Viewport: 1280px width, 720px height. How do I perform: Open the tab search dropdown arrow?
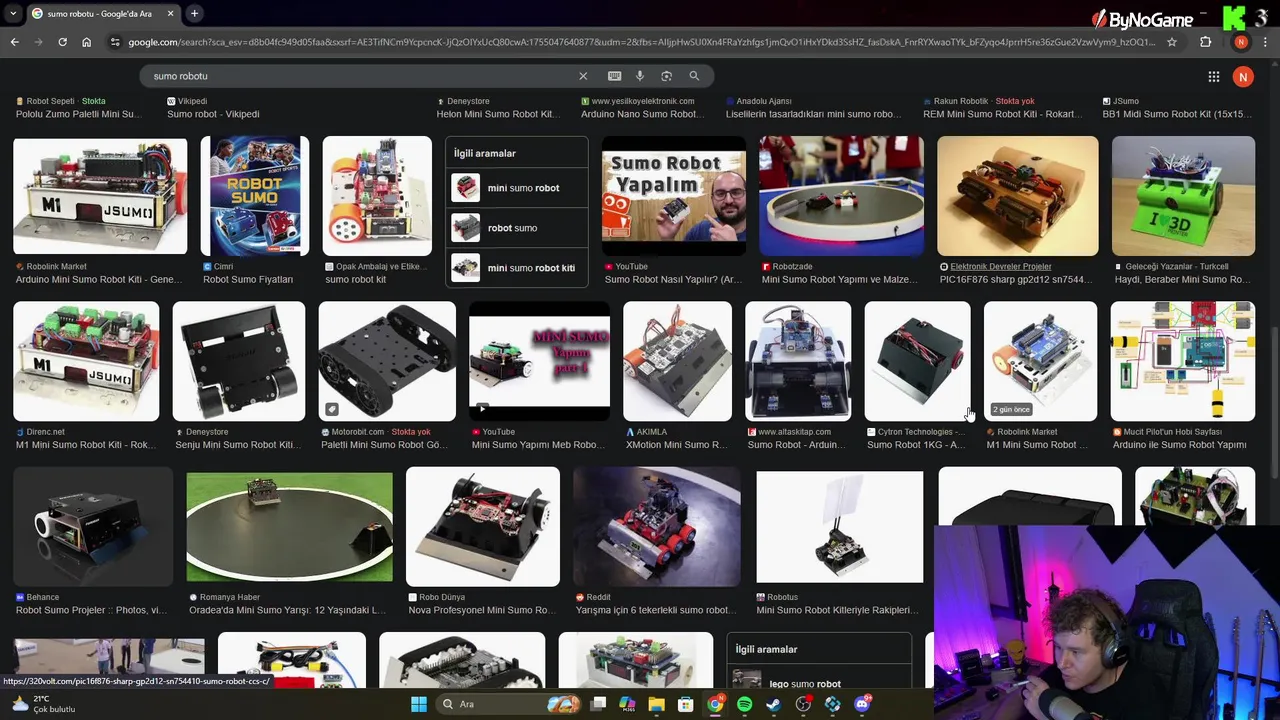point(11,13)
